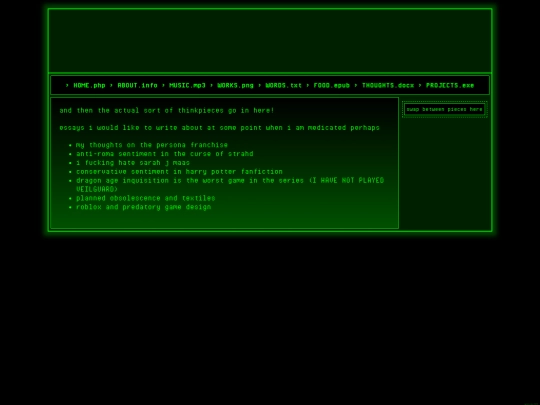Select THOUGHTS.docx in the navigation
540x405 pixels.
(x=388, y=85)
